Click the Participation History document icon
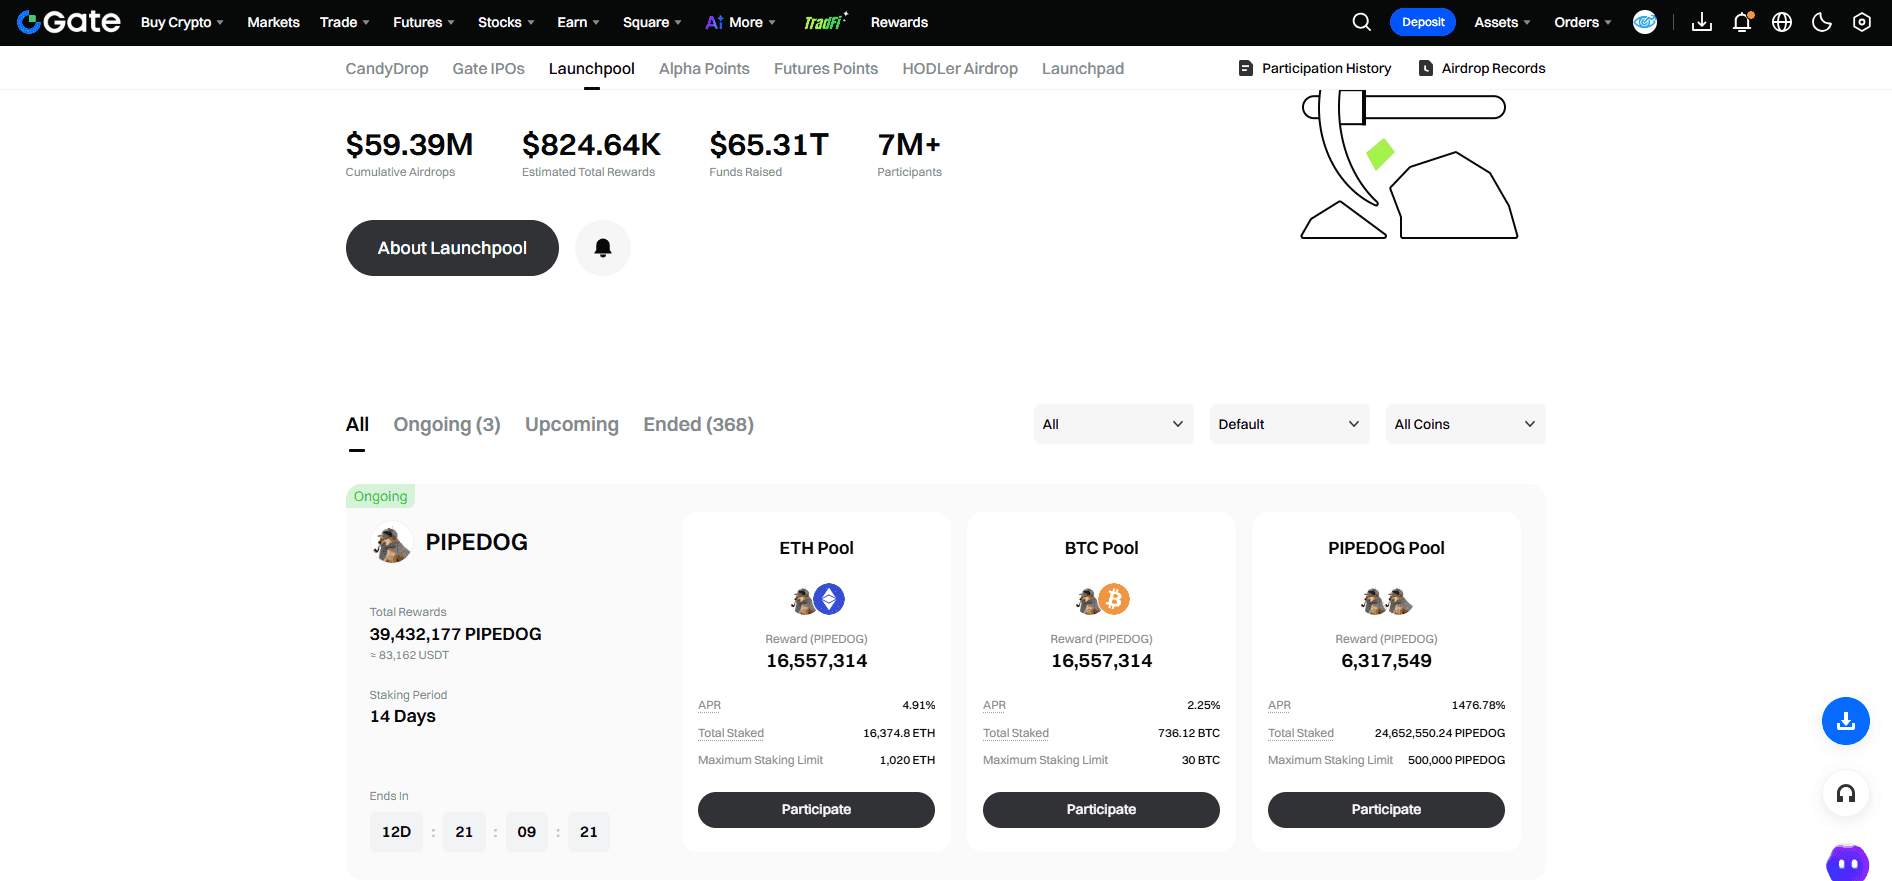This screenshot has width=1892, height=881. coord(1246,68)
